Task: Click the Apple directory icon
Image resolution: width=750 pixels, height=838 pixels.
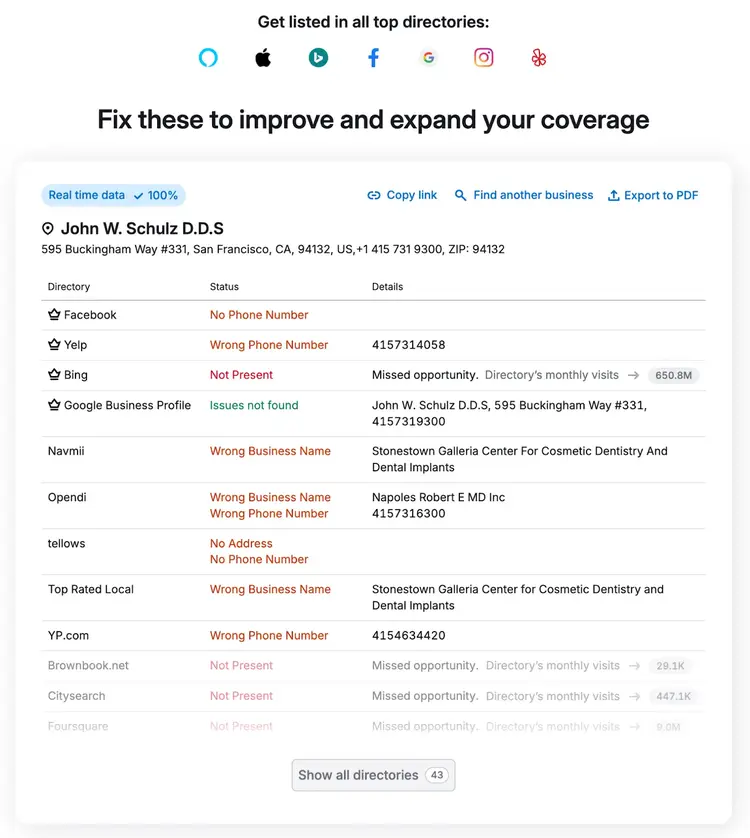Action: (263, 58)
